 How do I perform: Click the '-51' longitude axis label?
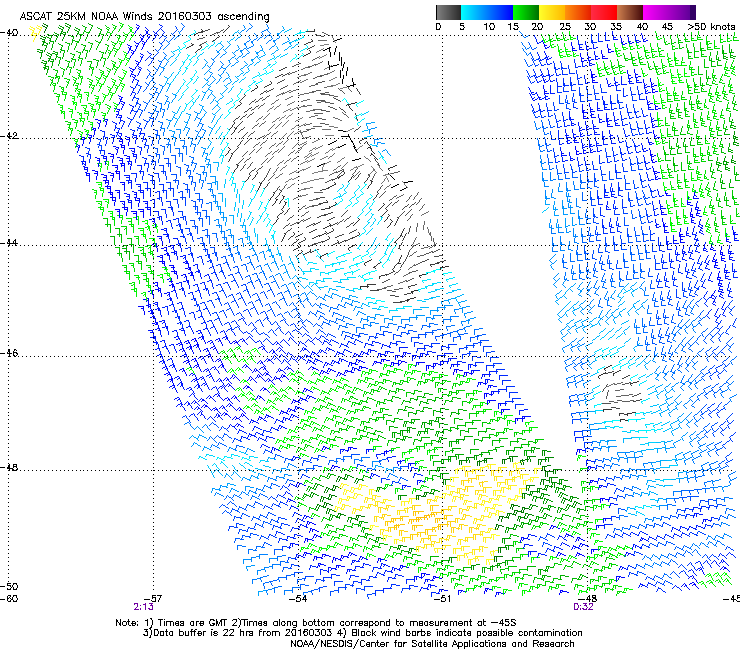(x=442, y=598)
